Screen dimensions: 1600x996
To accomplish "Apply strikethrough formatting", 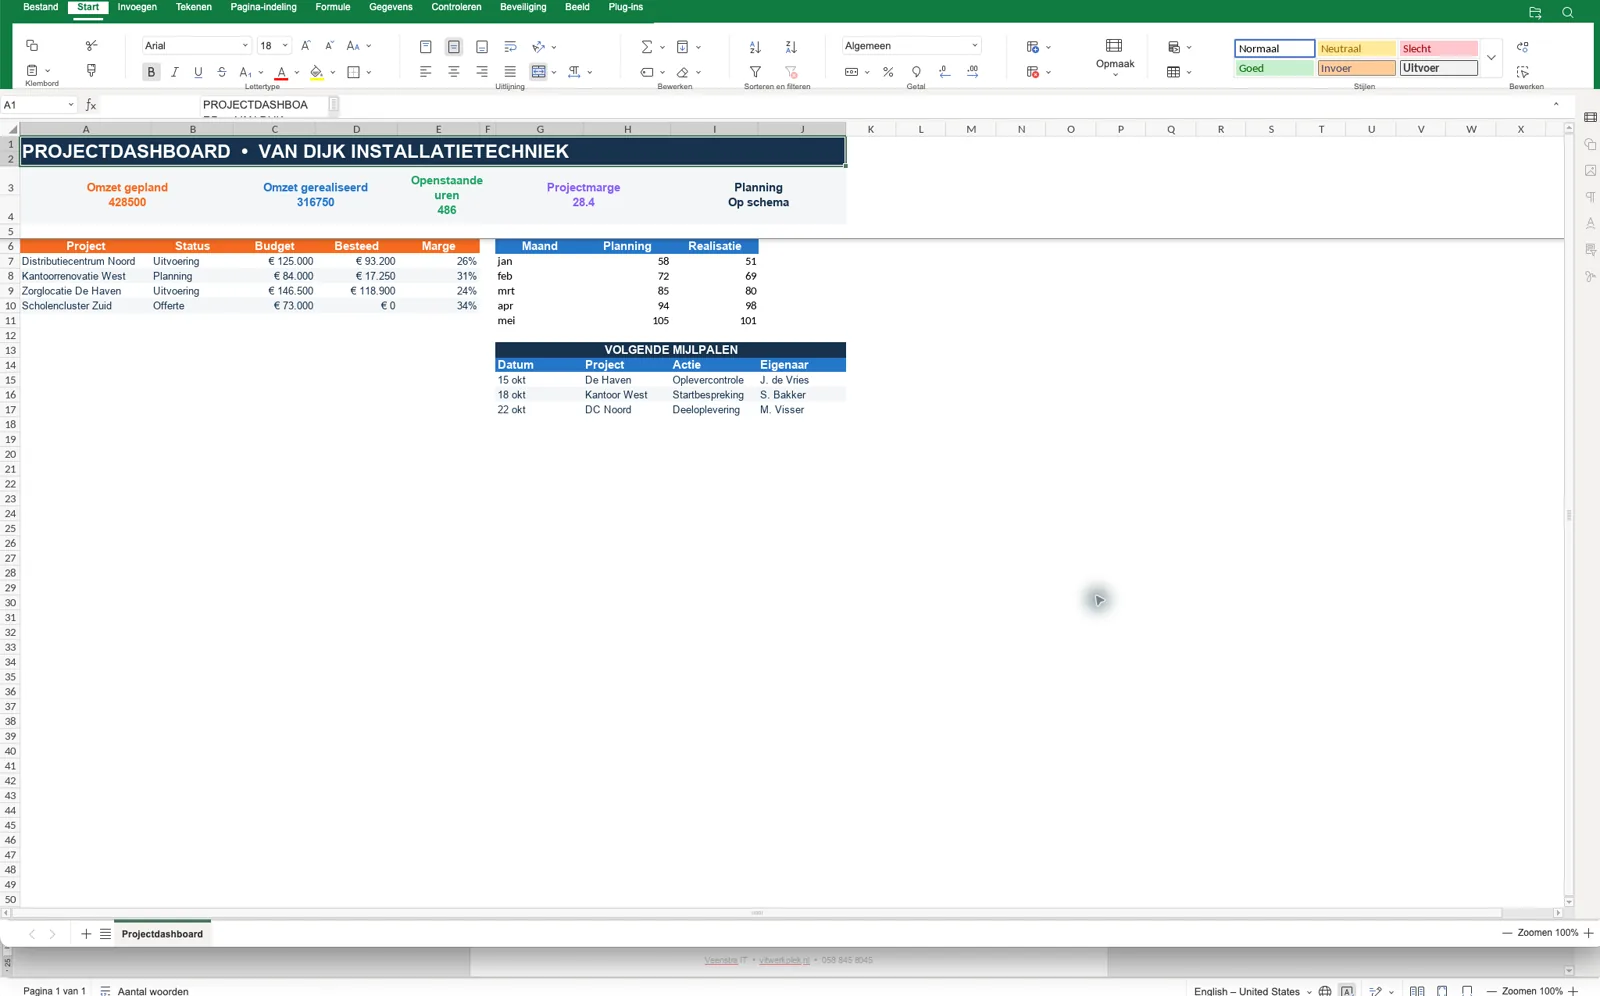I will (222, 72).
